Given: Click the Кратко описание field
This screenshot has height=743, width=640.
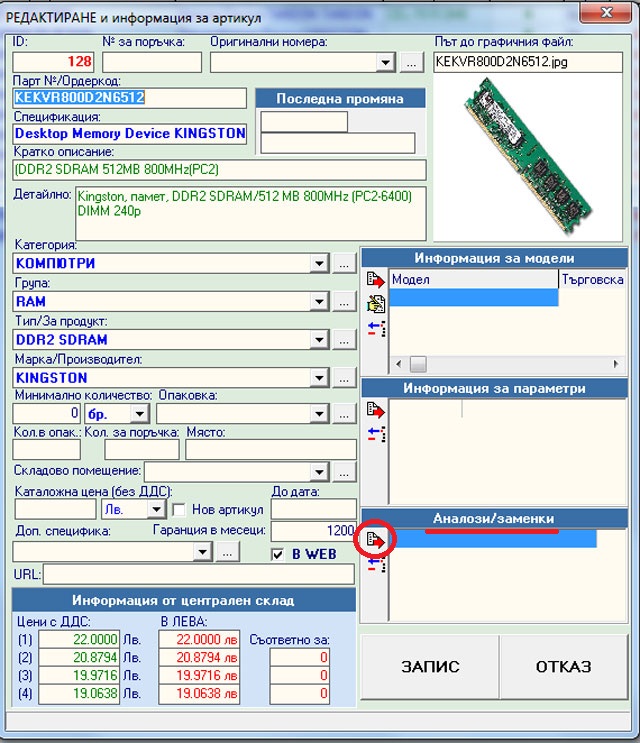Looking at the screenshot, I should [x=219, y=170].
